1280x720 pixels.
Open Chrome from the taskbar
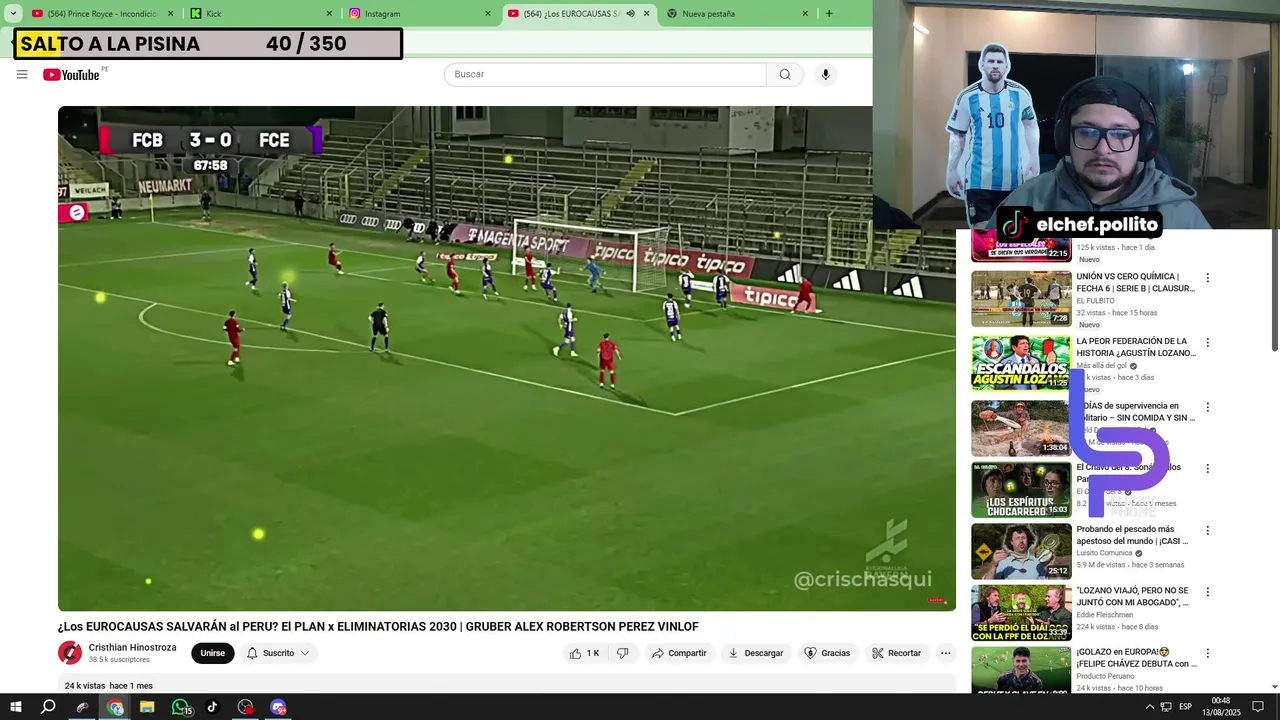tap(115, 707)
